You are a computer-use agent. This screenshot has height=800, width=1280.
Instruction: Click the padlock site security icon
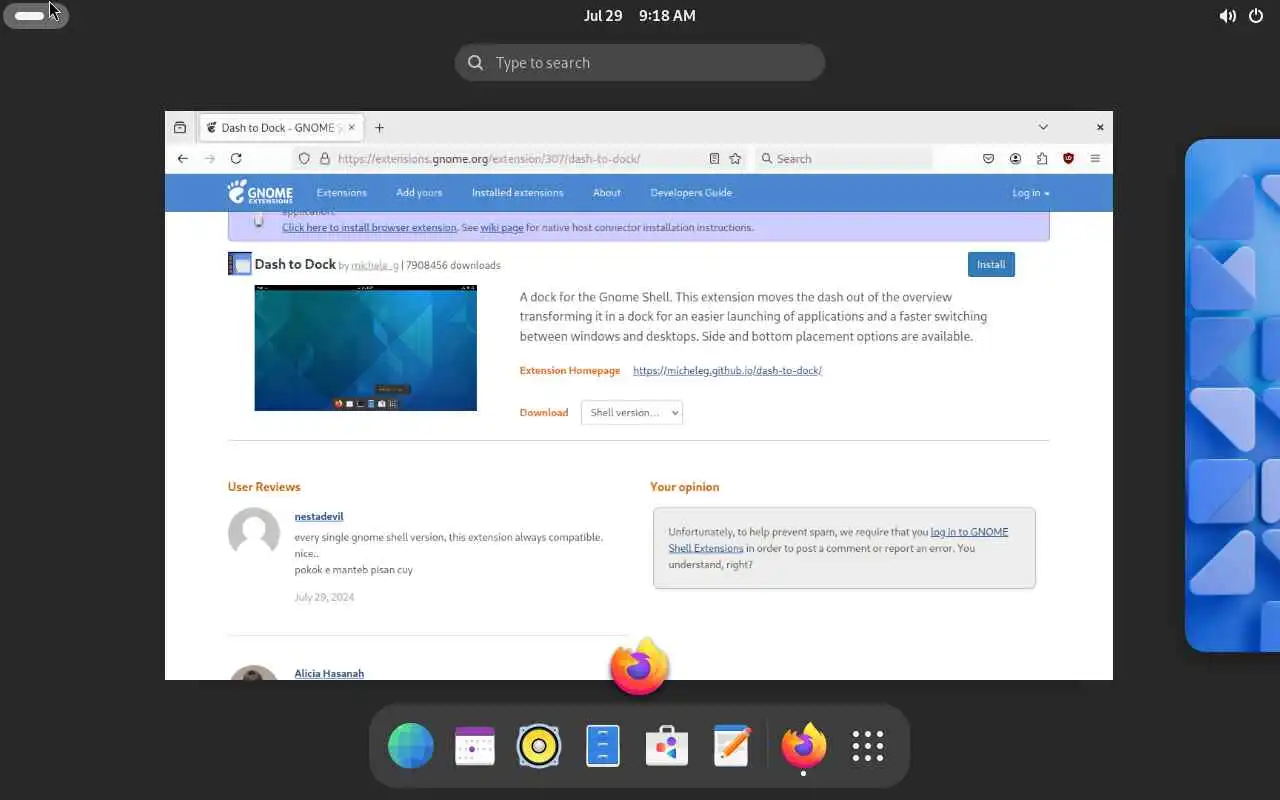(324, 158)
